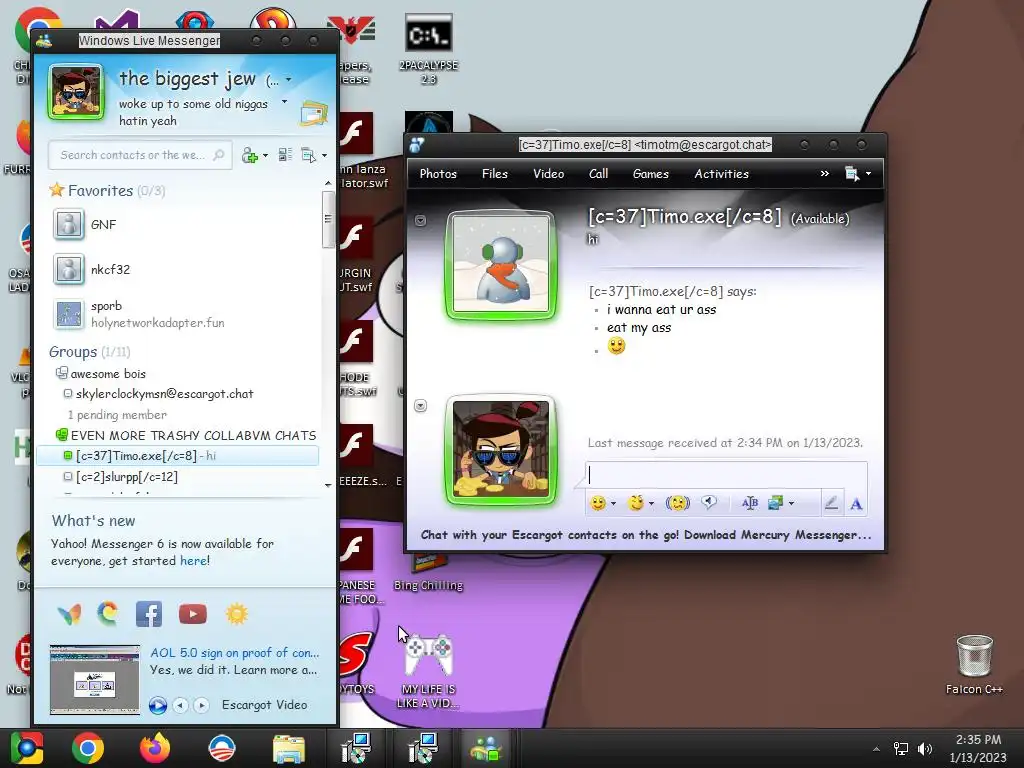Select an emoticon smiley in chat toolbar
The image size is (1024, 768).
[597, 503]
